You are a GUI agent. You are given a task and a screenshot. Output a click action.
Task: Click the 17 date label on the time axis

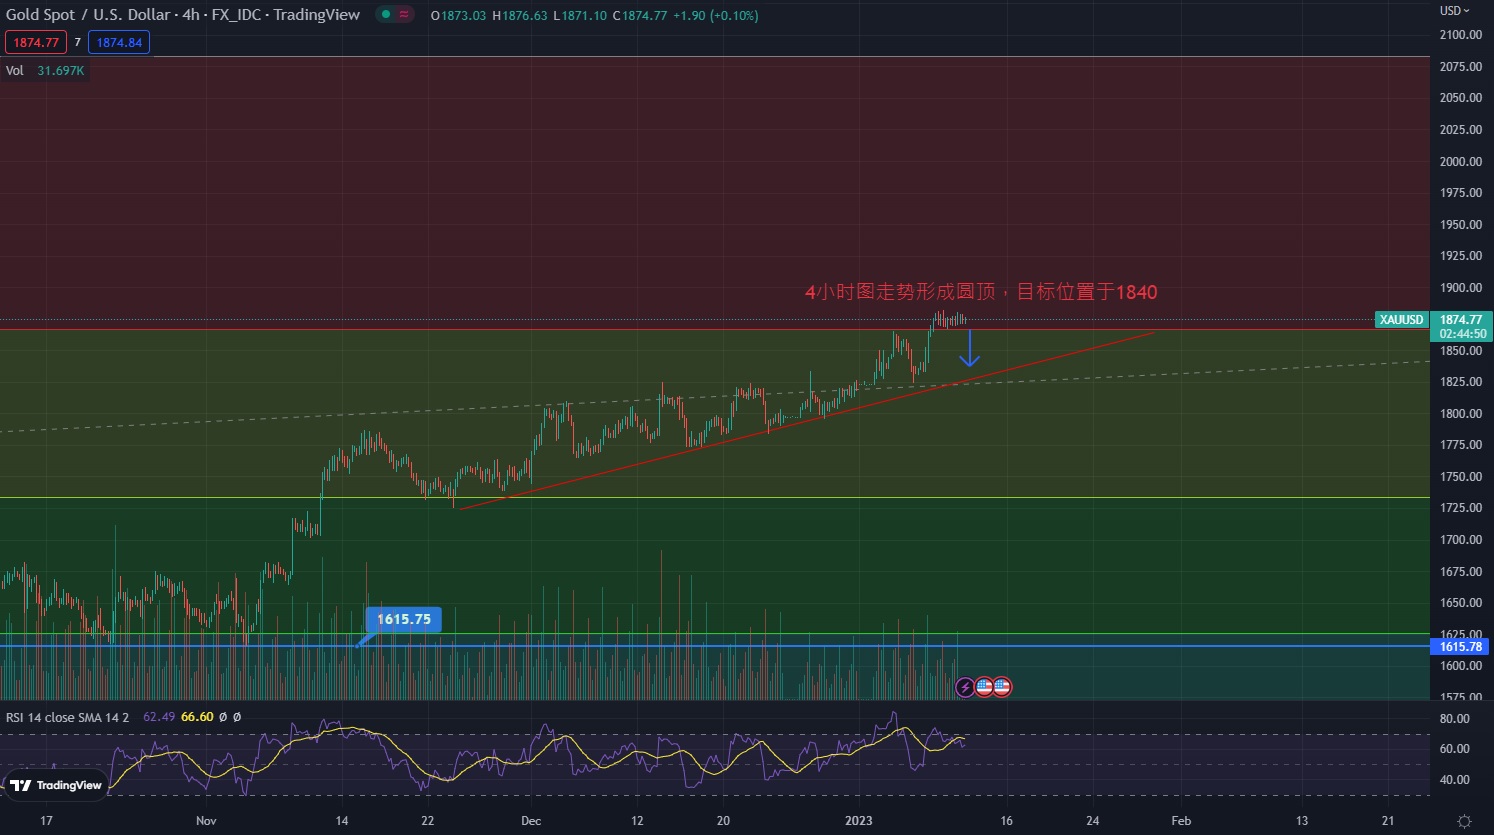(46, 821)
